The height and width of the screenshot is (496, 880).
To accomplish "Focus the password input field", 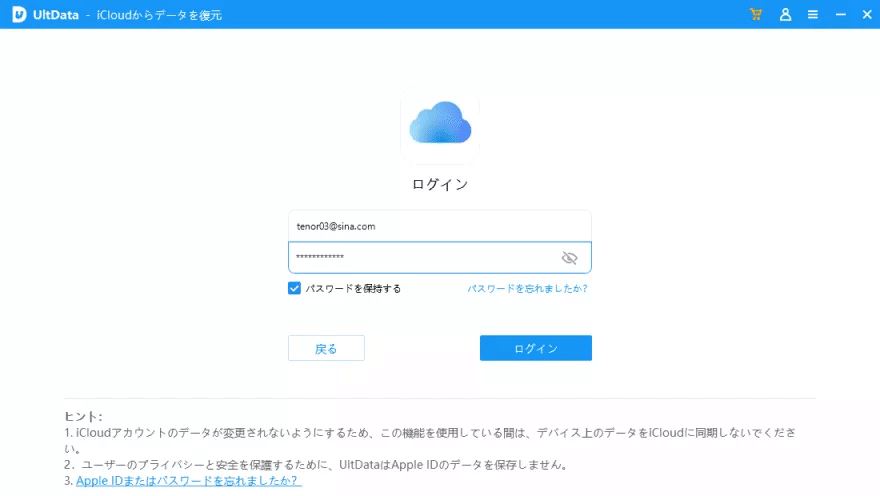I will (x=439, y=258).
